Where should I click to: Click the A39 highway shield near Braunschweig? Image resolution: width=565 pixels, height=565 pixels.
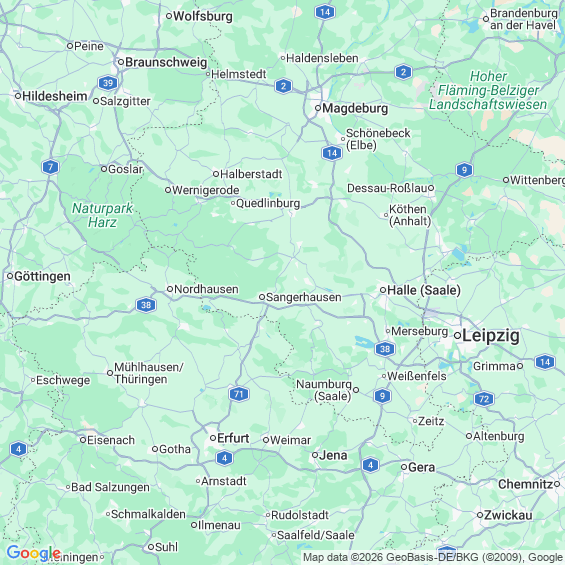(108, 84)
